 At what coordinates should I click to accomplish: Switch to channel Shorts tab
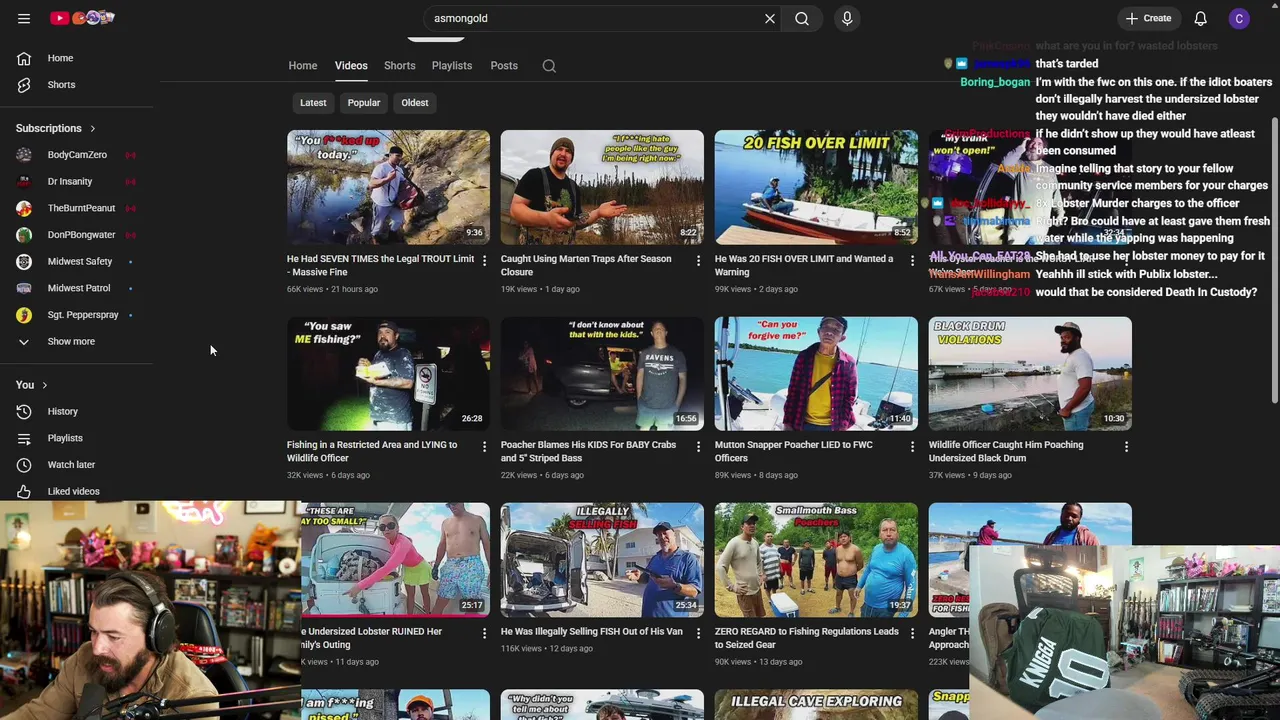(x=400, y=66)
